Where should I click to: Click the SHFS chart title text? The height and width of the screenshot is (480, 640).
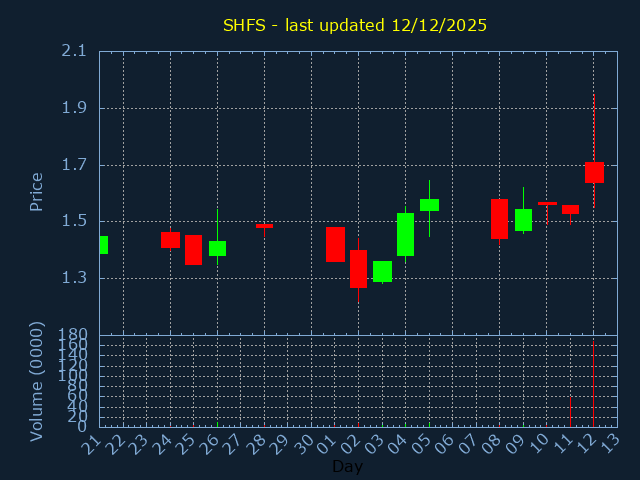point(354,25)
